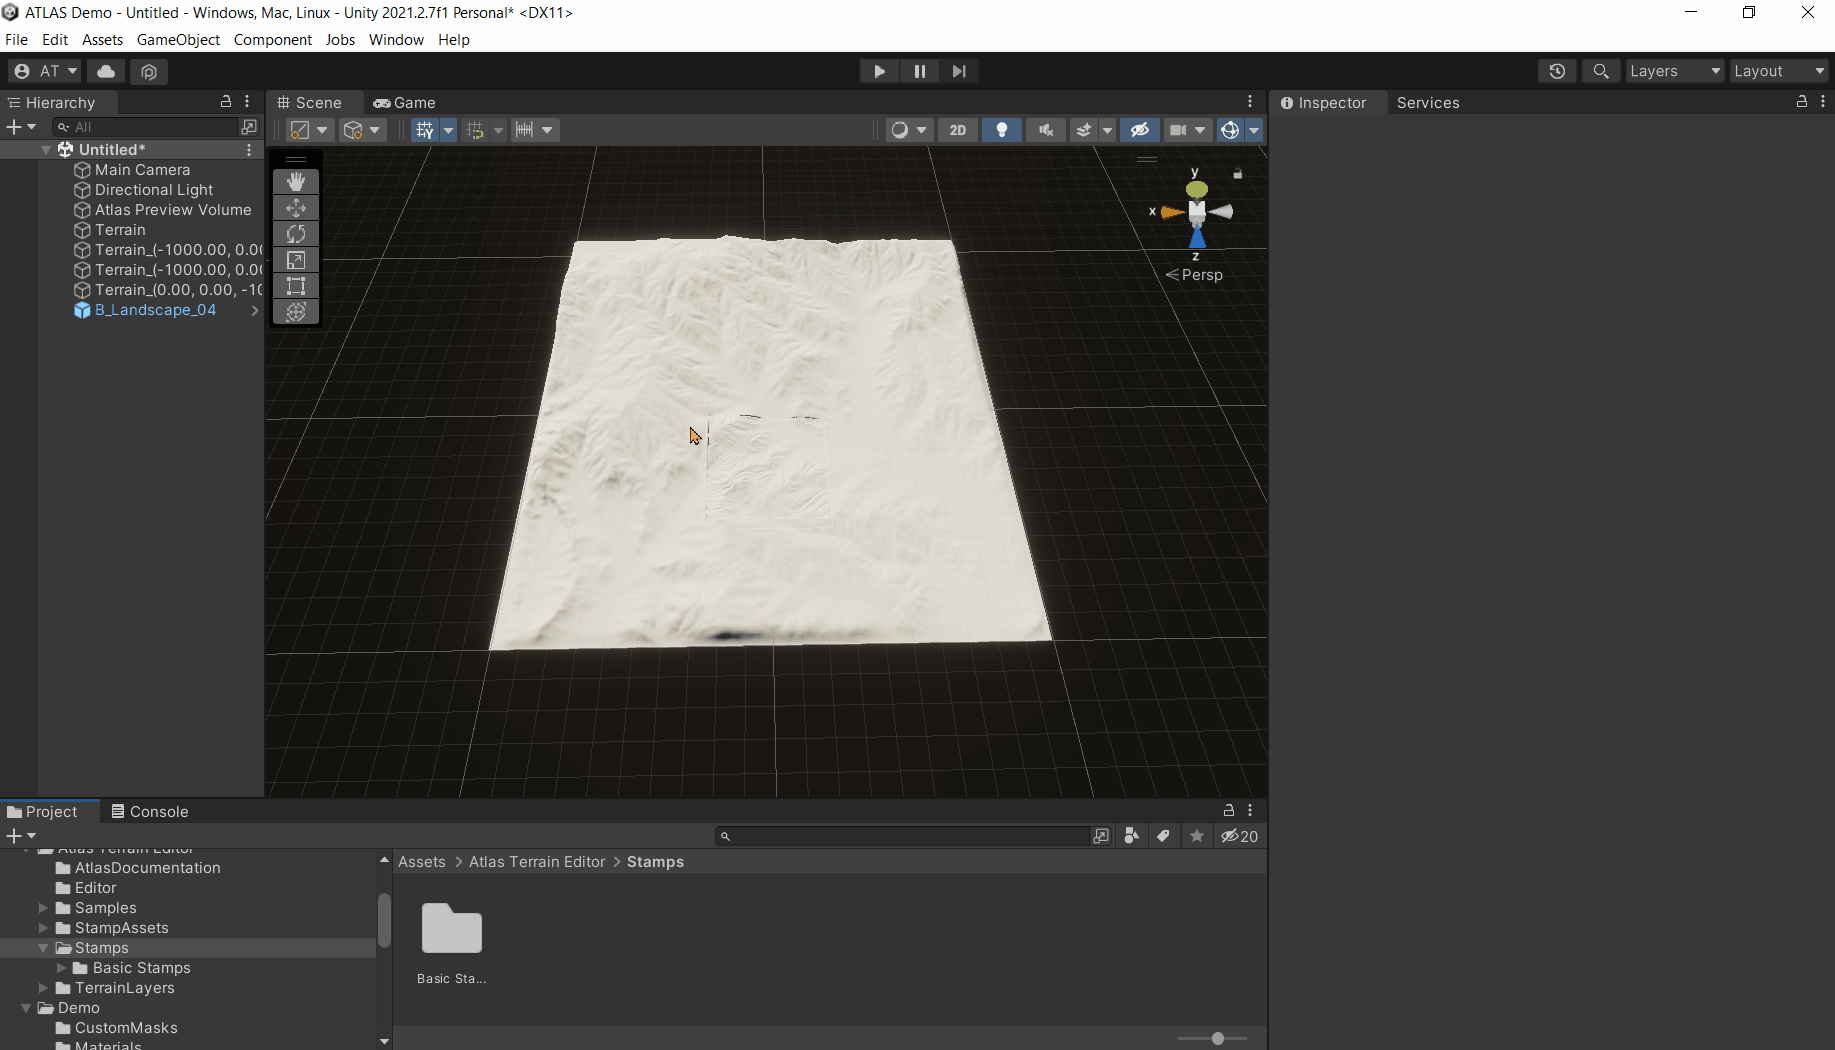Image resolution: width=1835 pixels, height=1050 pixels.
Task: Switch to the Game tab
Action: coord(404,102)
